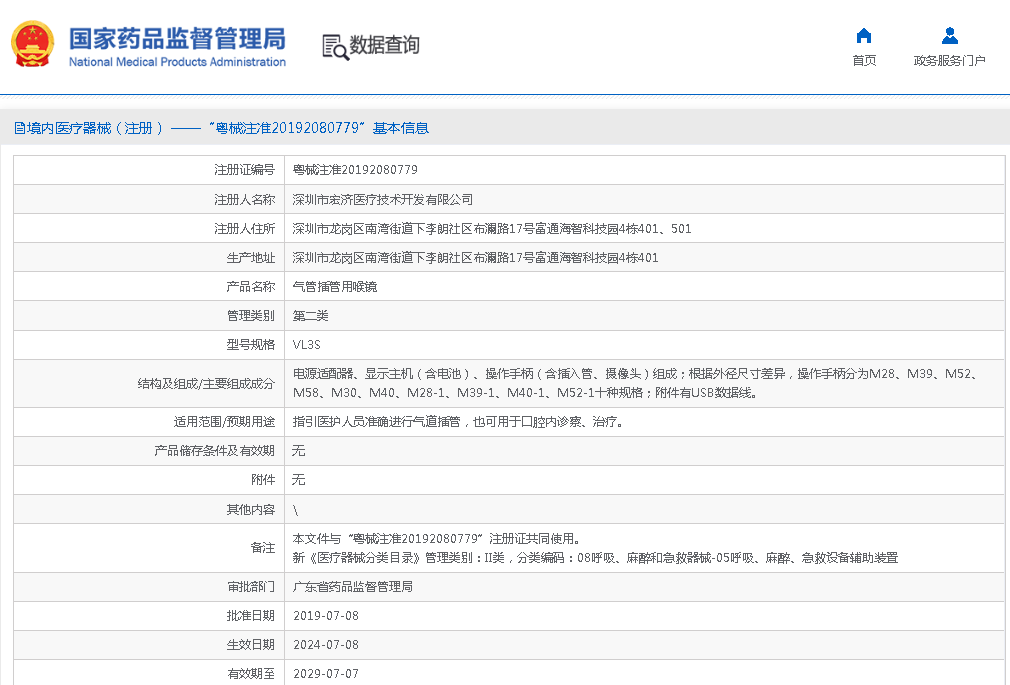The width and height of the screenshot is (1010, 685).
Task: Click the model specification value VL3S
Action: (x=306, y=344)
